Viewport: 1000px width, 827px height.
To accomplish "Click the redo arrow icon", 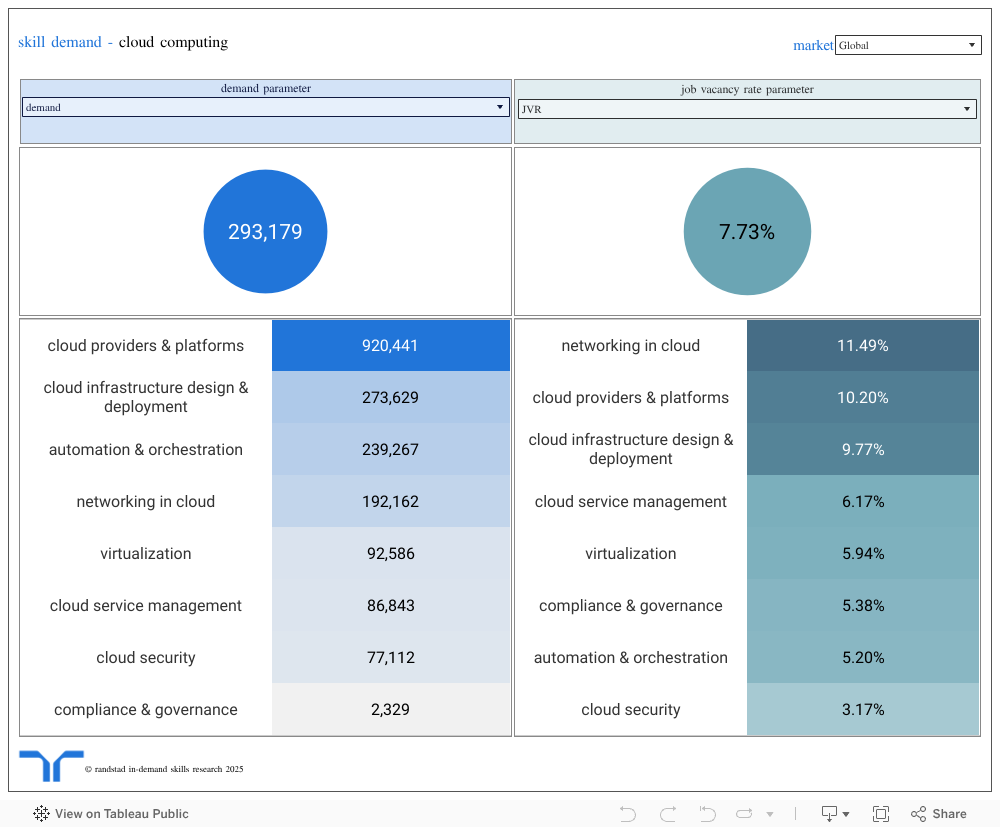I will tap(668, 814).
